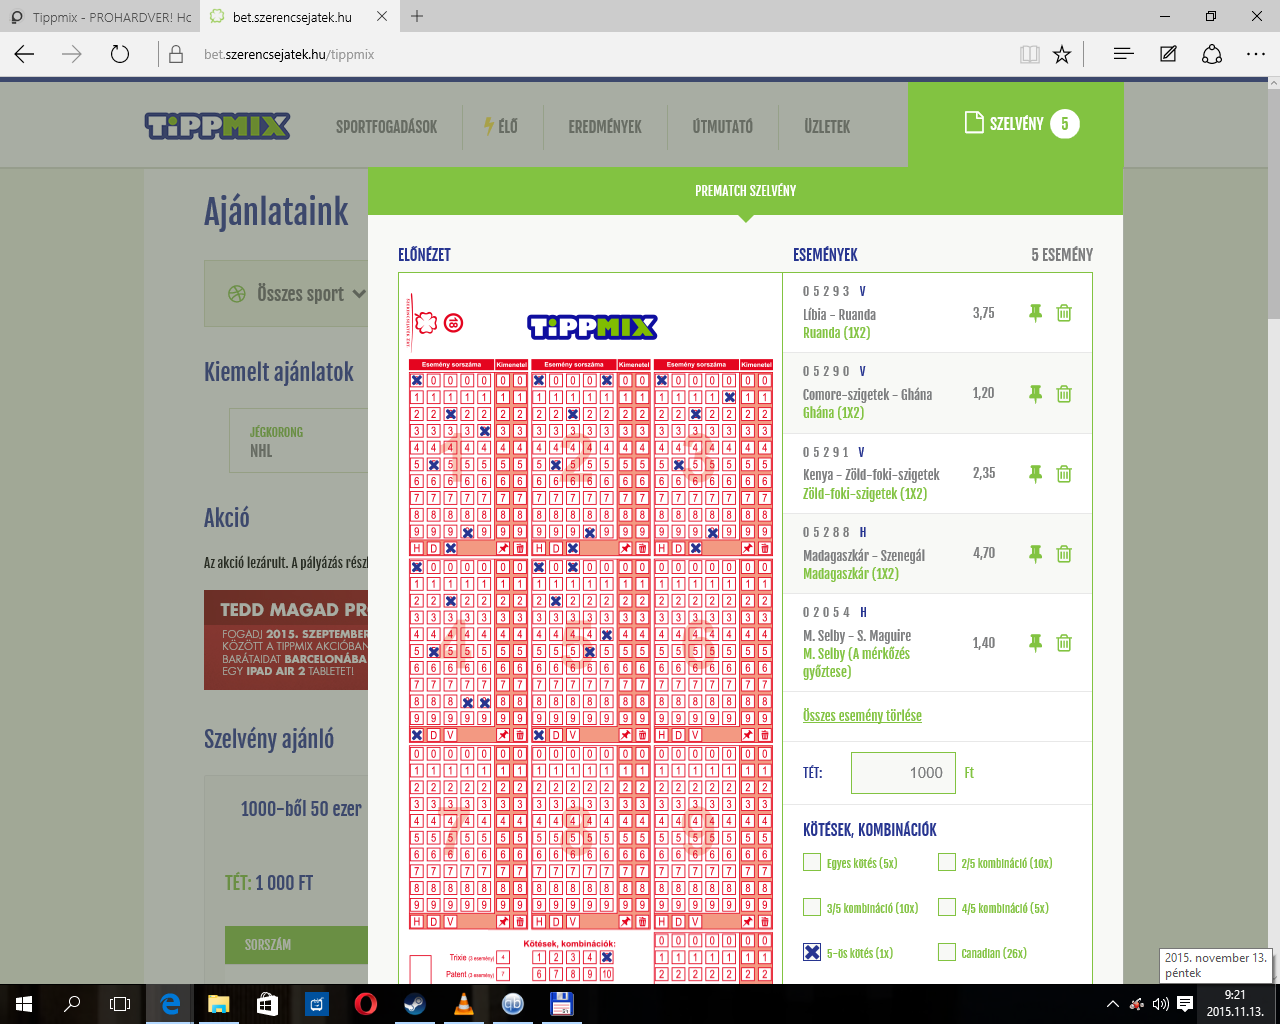Screen dimensions: 1280x1024
Task: Uncheck 5-ös kötés (1x)
Action: pyautogui.click(x=812, y=952)
